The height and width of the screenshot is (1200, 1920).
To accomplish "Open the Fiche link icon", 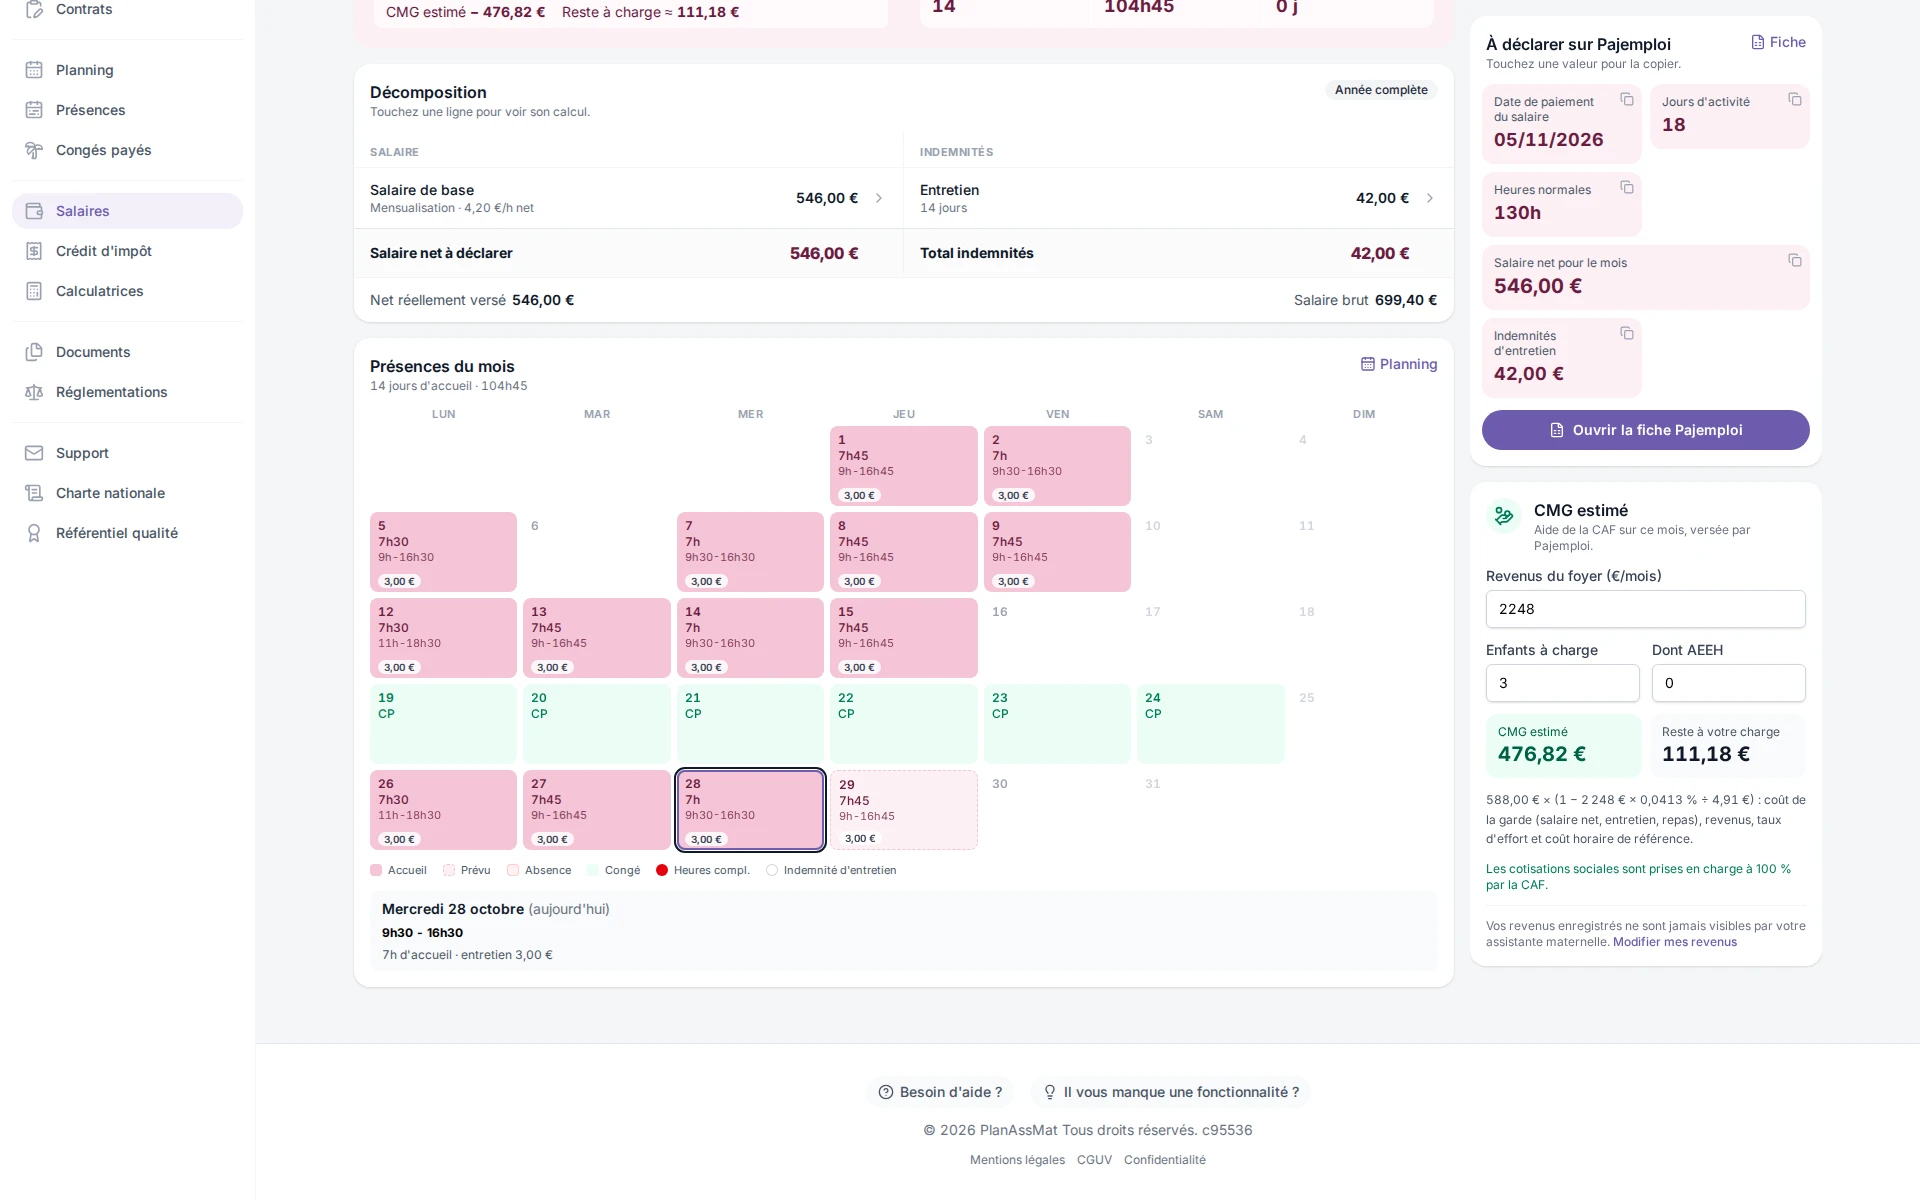I will tap(1758, 42).
